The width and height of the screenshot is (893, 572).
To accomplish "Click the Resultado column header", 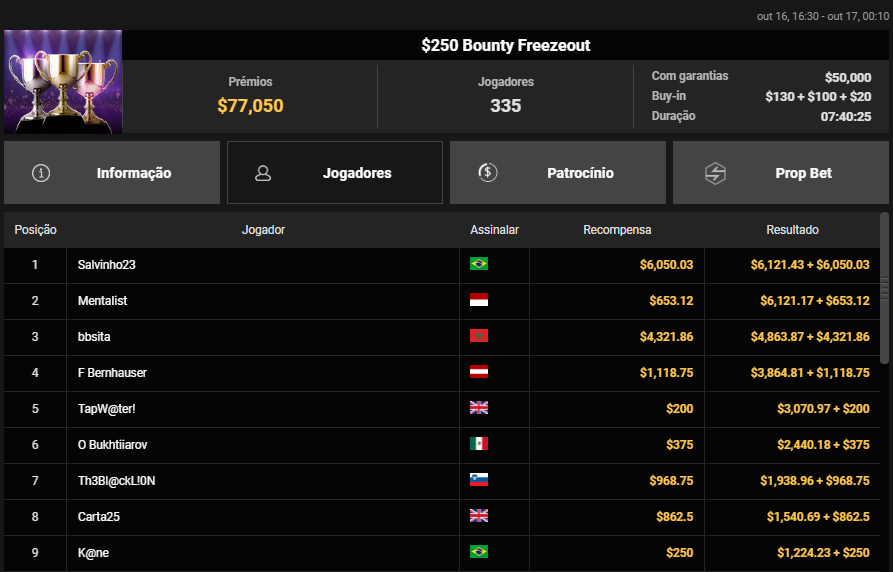I will click(792, 230).
